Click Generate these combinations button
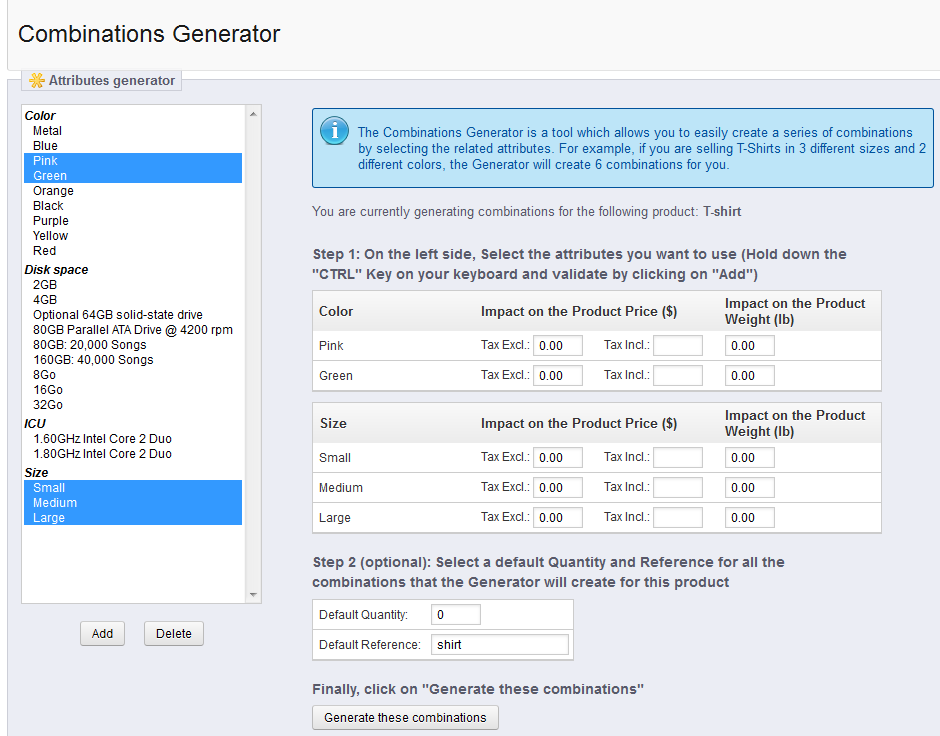940x736 pixels. (x=405, y=717)
